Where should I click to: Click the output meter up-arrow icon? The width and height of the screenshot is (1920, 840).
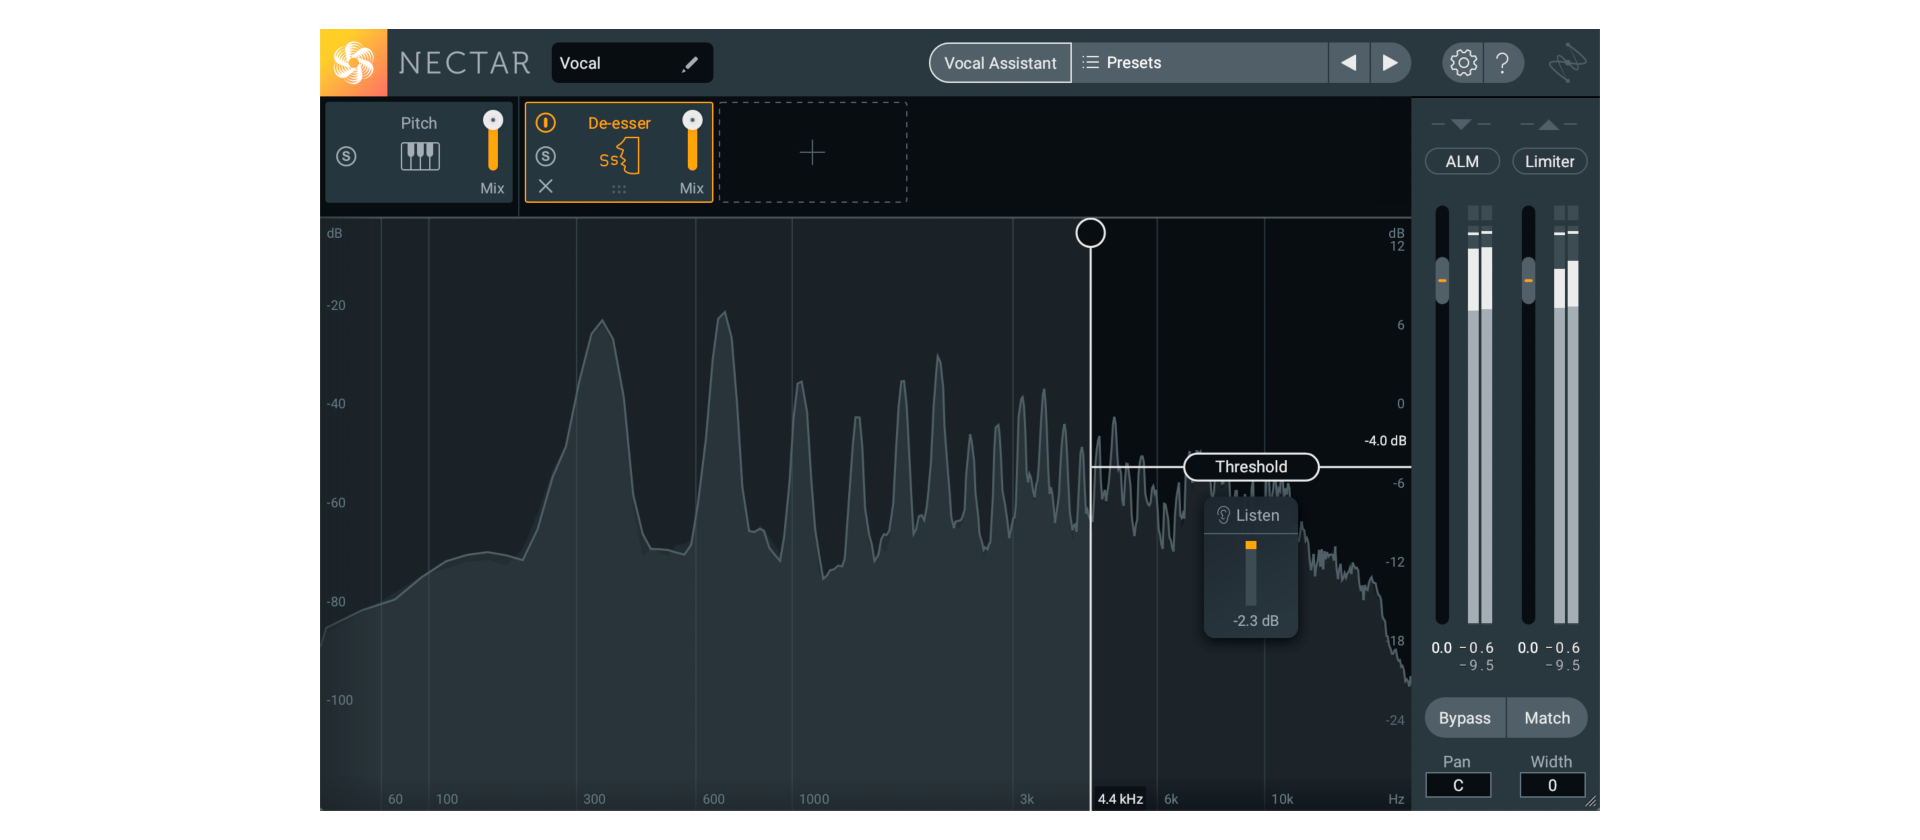point(1548,124)
